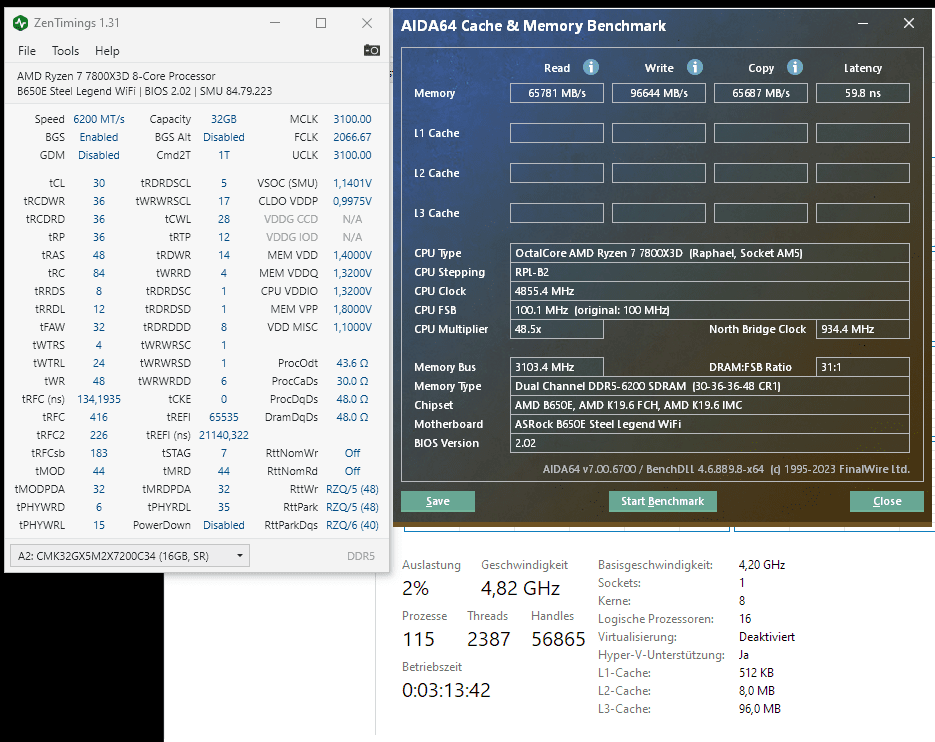The height and width of the screenshot is (742, 935).
Task: Click the Read column info icon
Action: click(590, 67)
